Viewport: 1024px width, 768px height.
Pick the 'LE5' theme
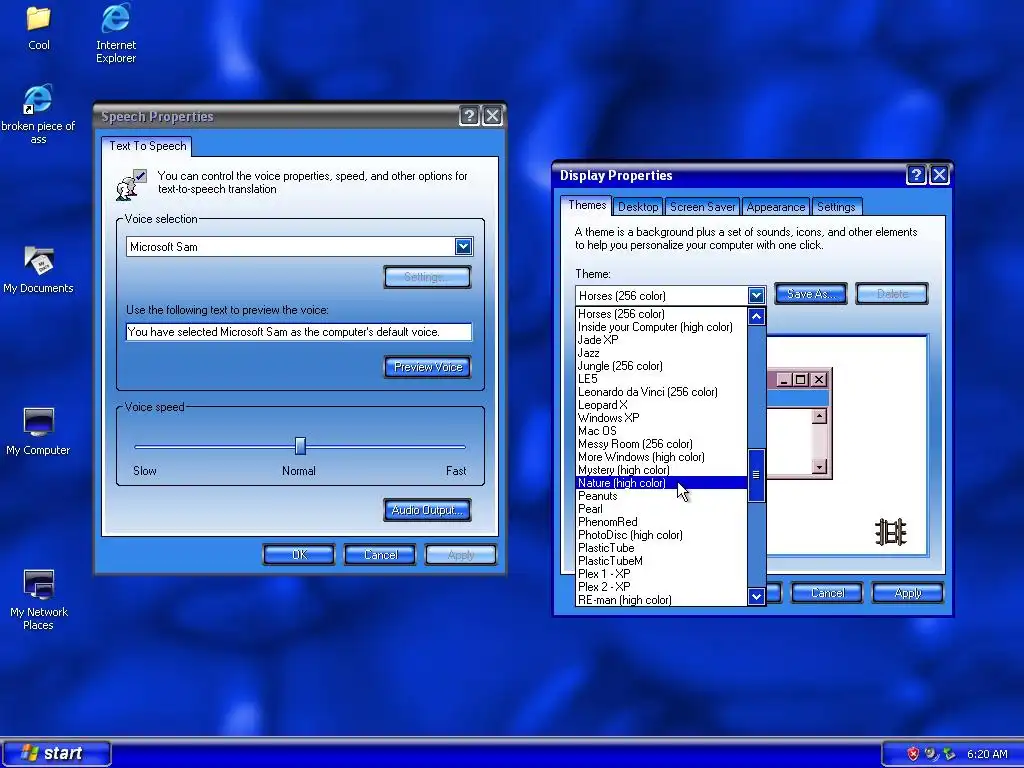(662, 379)
